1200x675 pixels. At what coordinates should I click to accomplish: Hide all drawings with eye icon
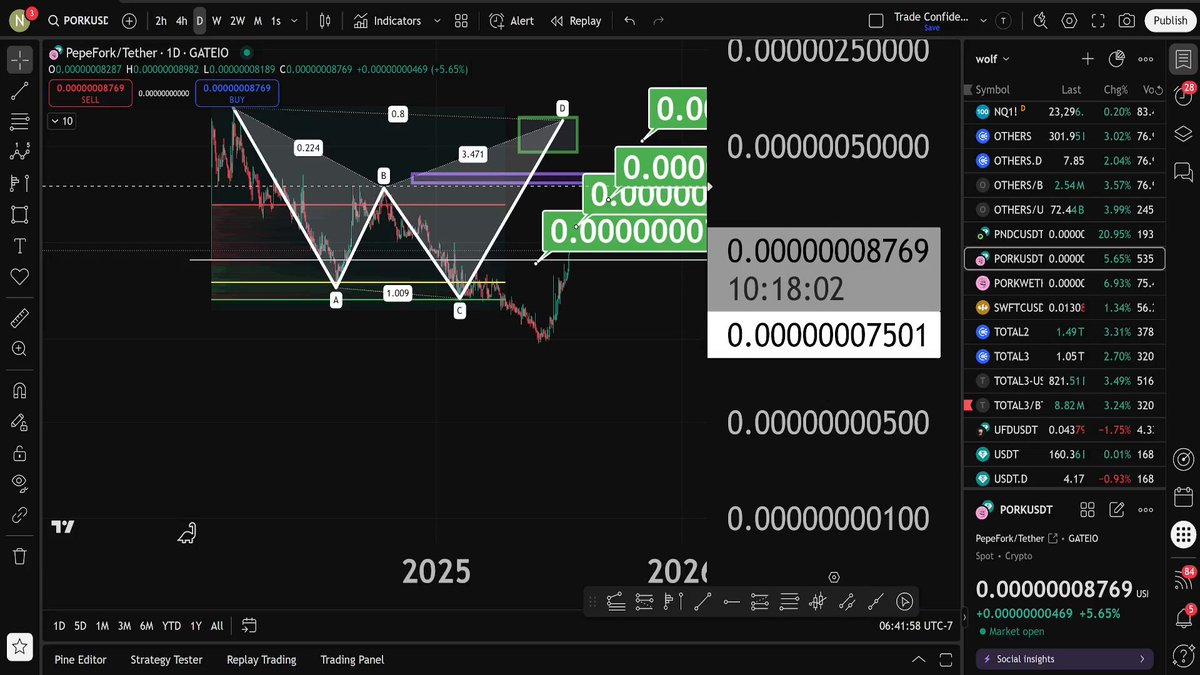19,484
